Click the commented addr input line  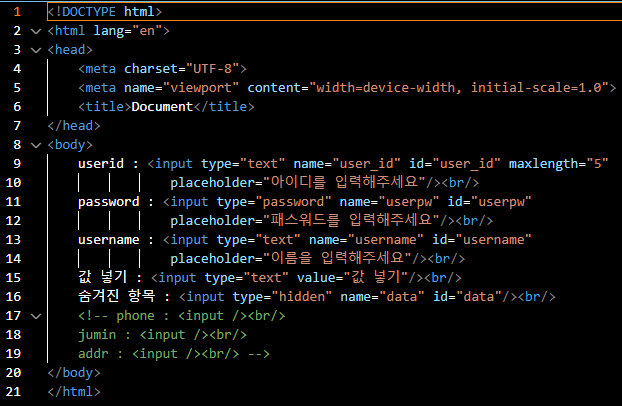point(174,354)
